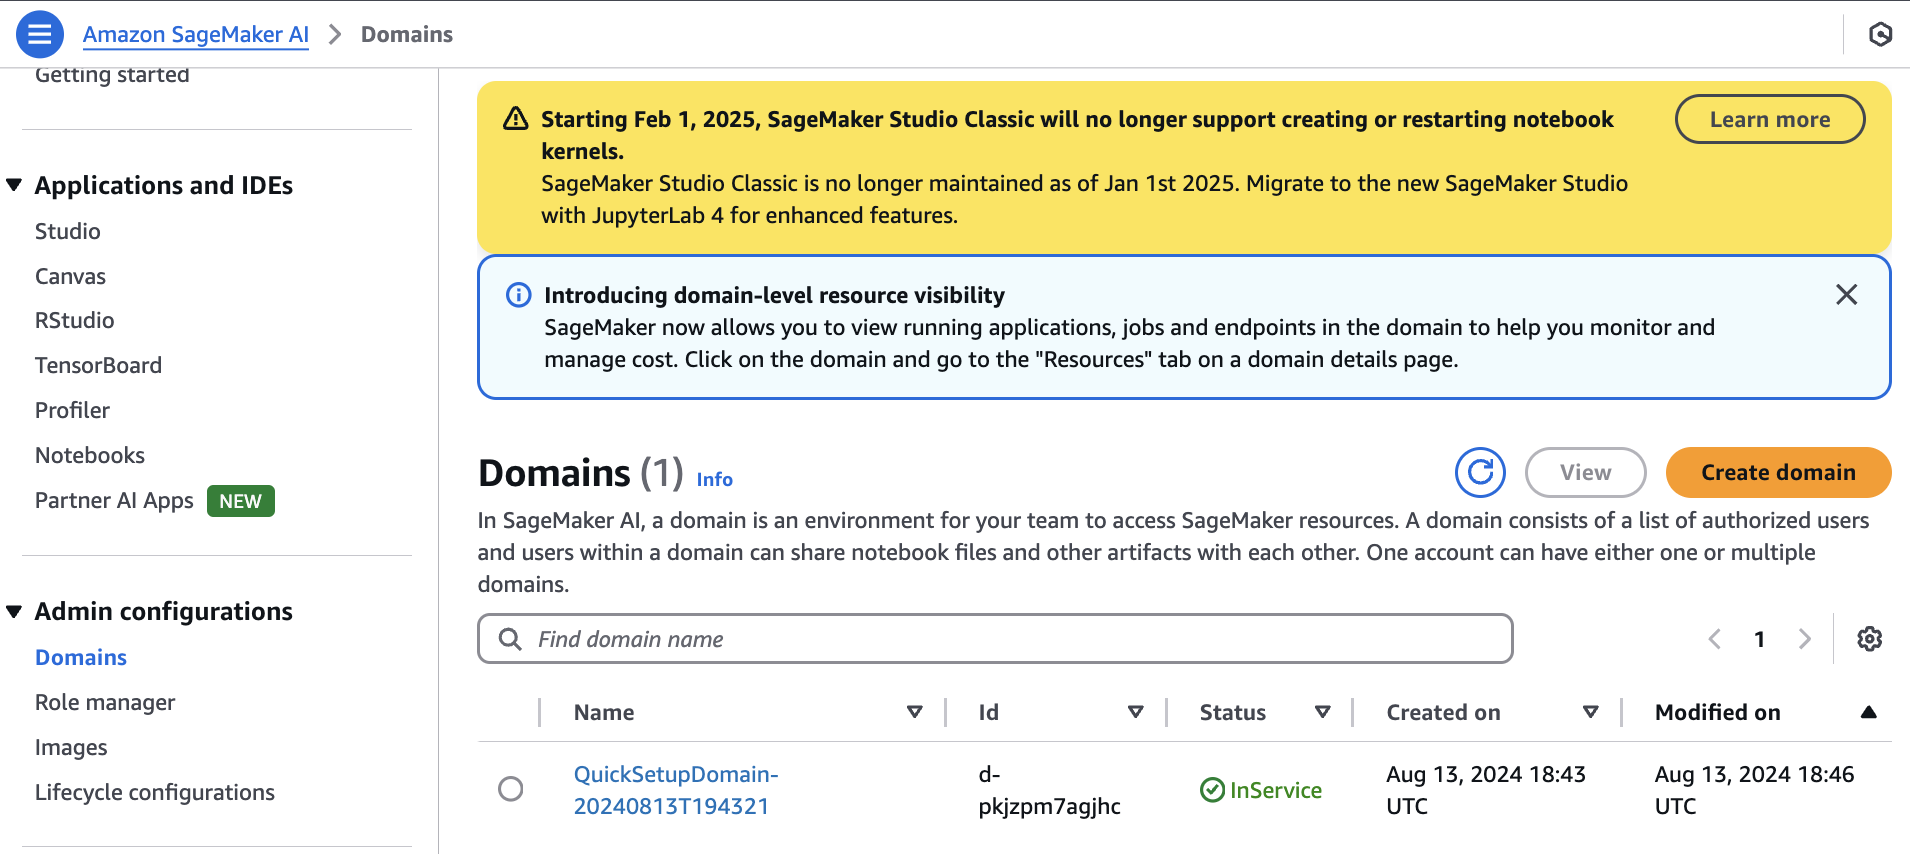Go to next page of domains
This screenshot has width=1910, height=854.
(x=1804, y=638)
